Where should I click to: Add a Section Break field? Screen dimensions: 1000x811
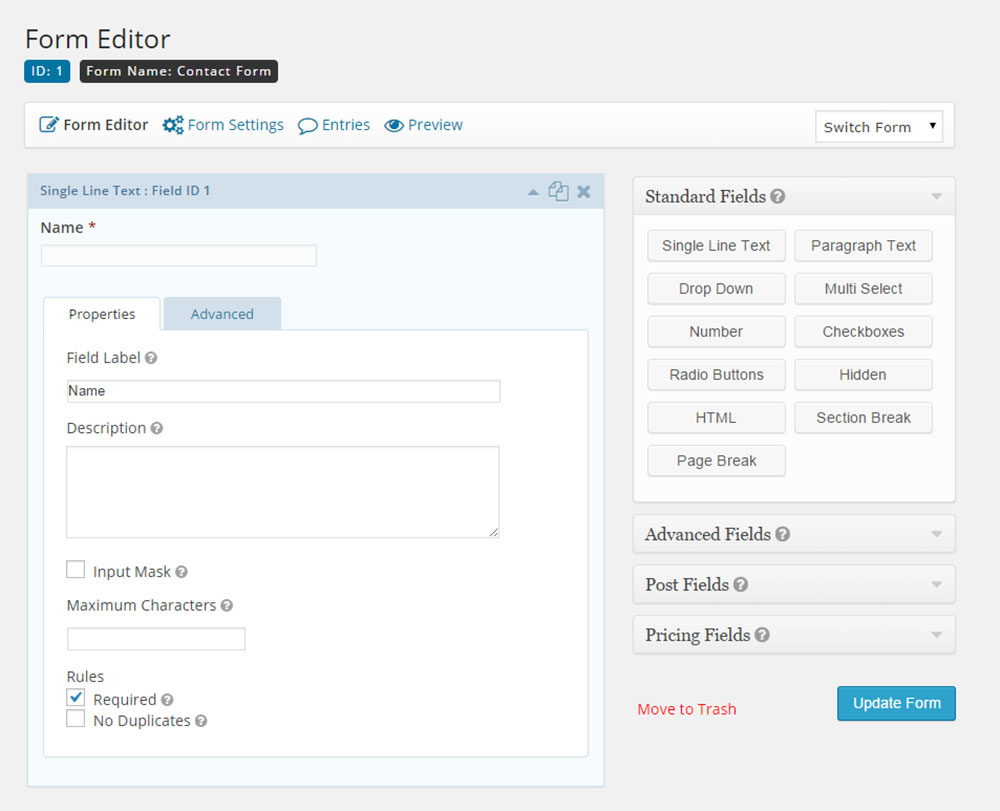coord(863,418)
